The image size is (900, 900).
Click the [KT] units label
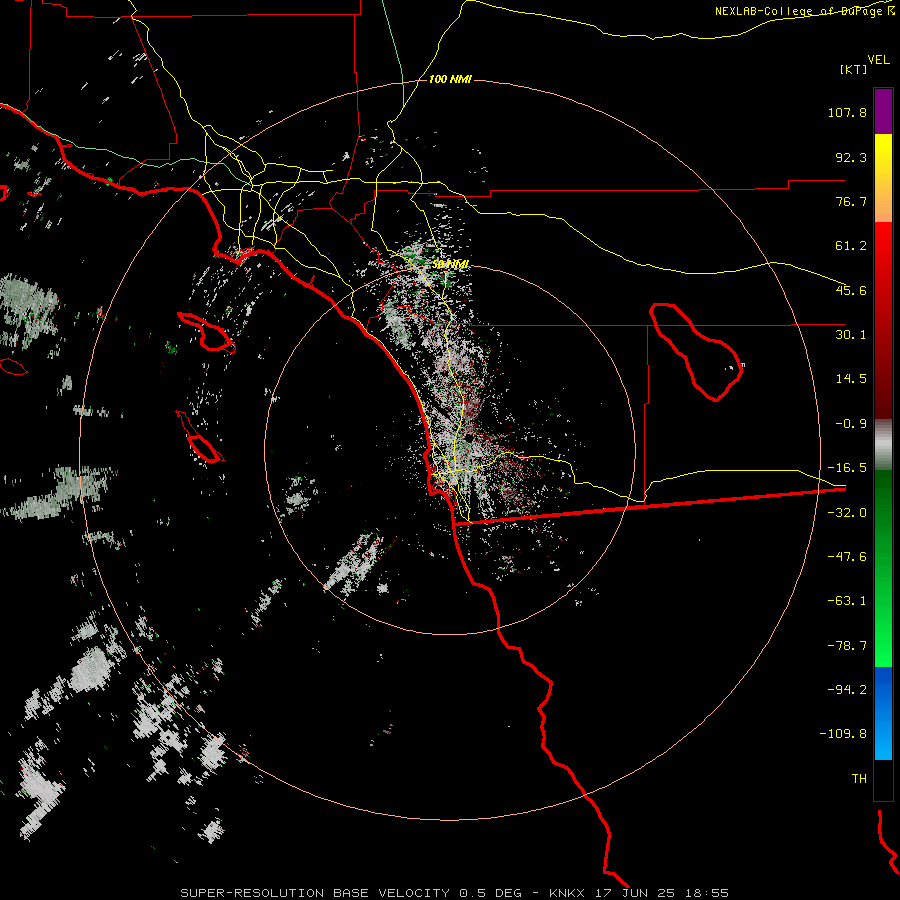click(x=853, y=69)
